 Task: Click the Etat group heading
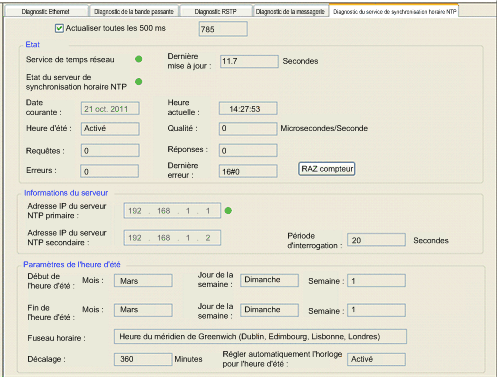point(32,45)
